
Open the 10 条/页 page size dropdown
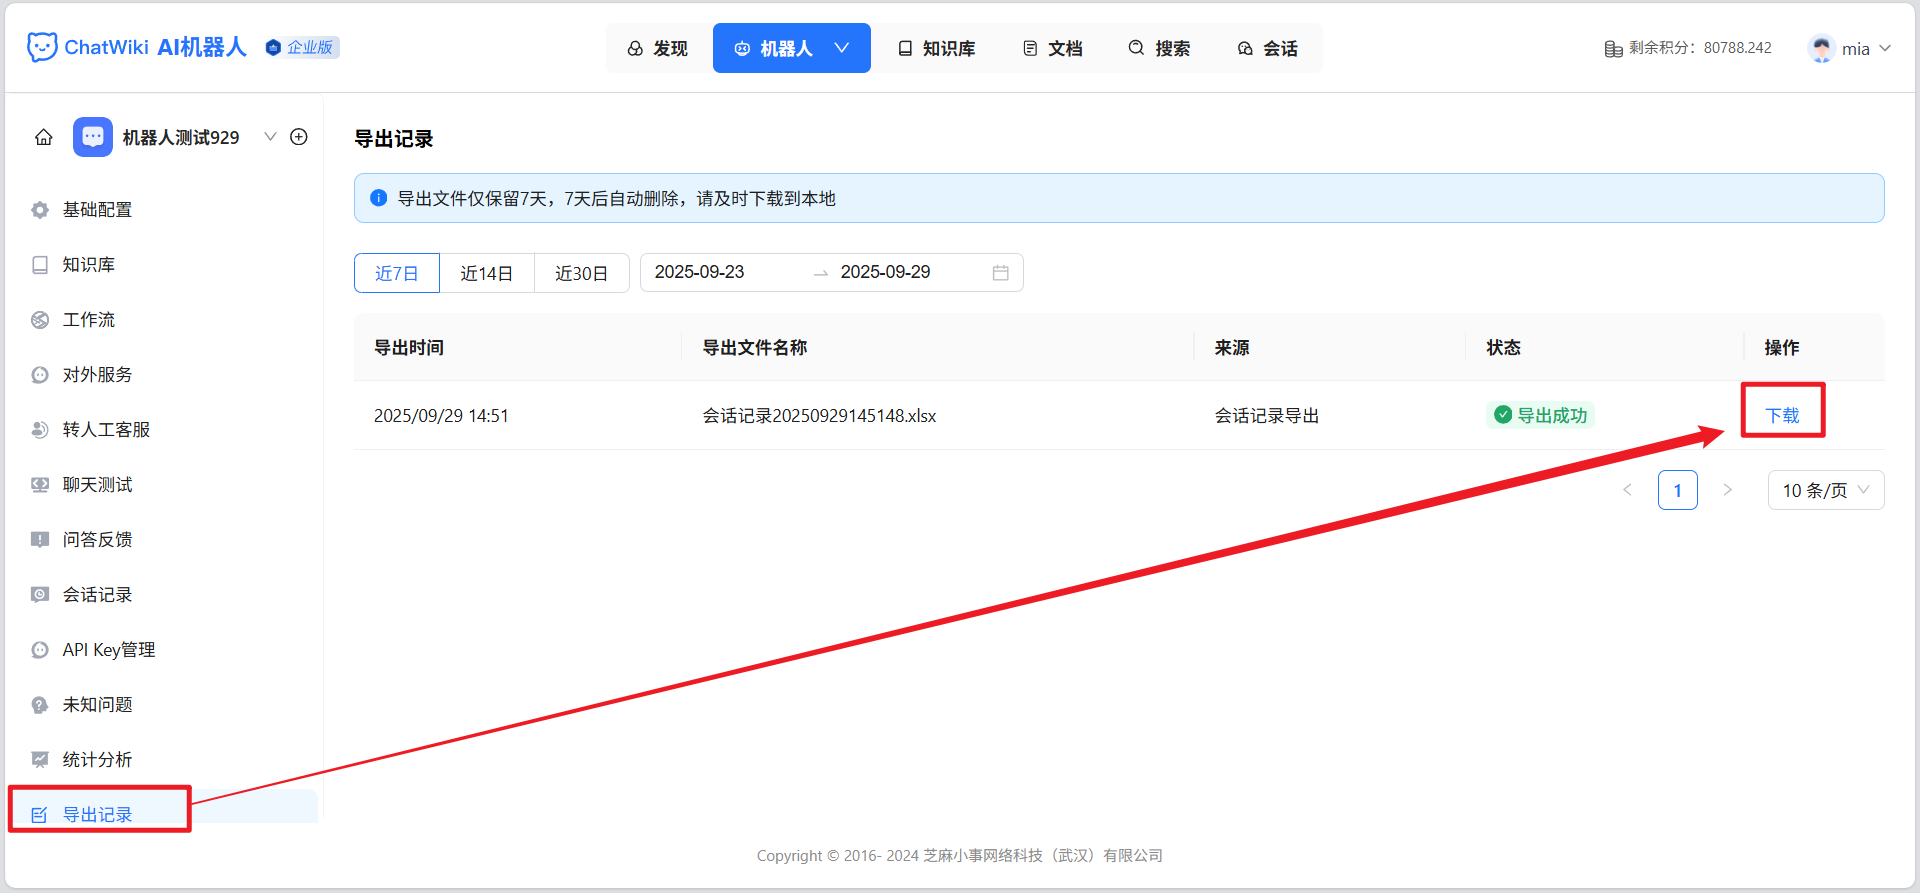pyautogui.click(x=1826, y=490)
